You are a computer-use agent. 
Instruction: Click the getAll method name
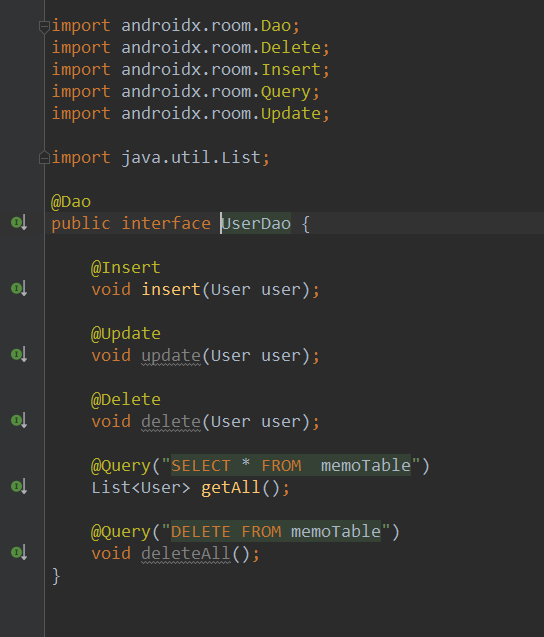pyautogui.click(x=231, y=488)
